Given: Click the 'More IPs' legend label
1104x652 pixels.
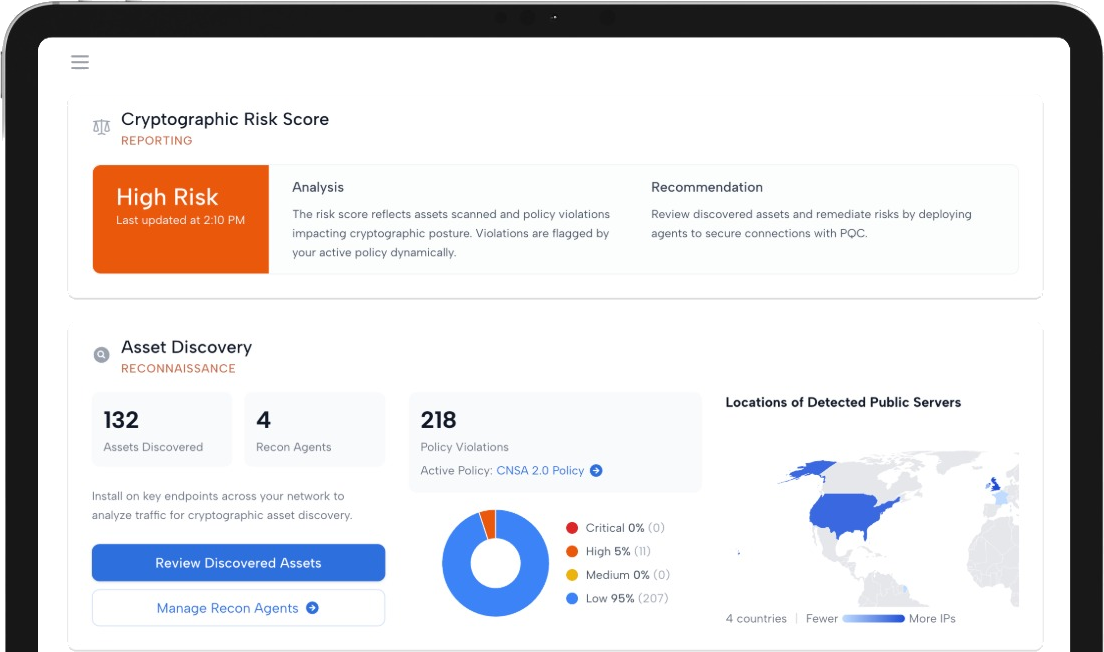Looking at the screenshot, I should 932,619.
